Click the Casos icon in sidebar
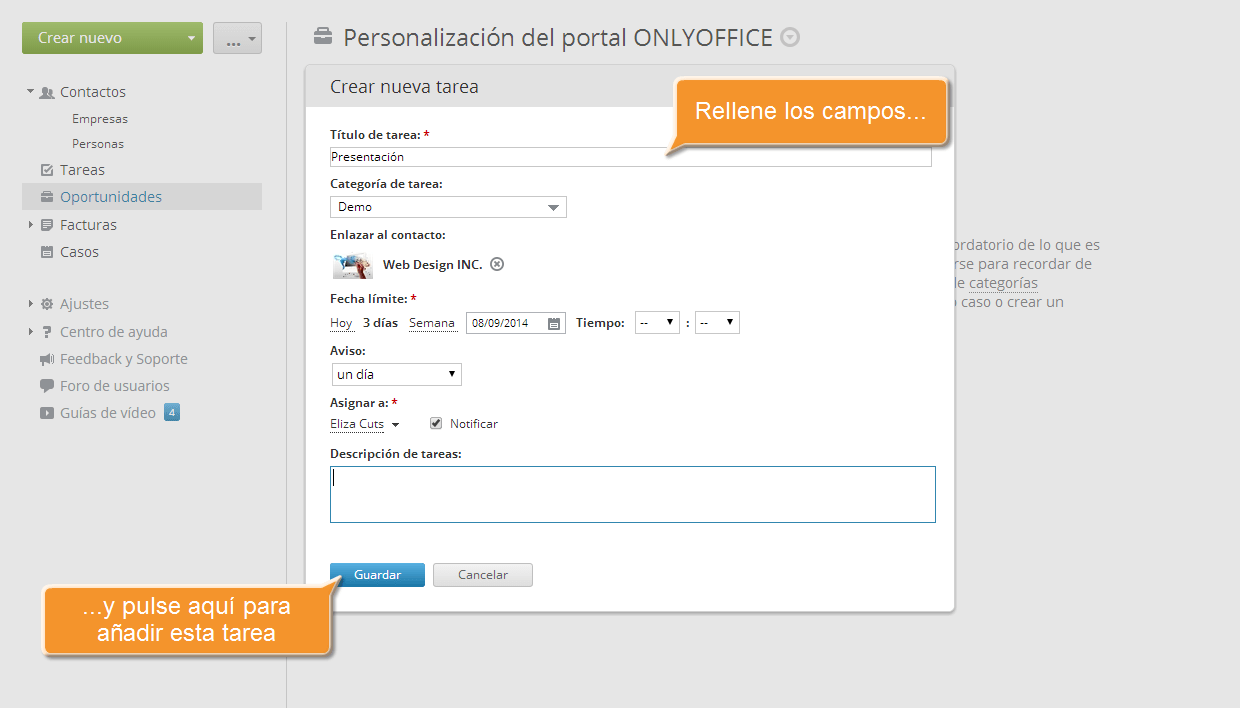 (46, 252)
